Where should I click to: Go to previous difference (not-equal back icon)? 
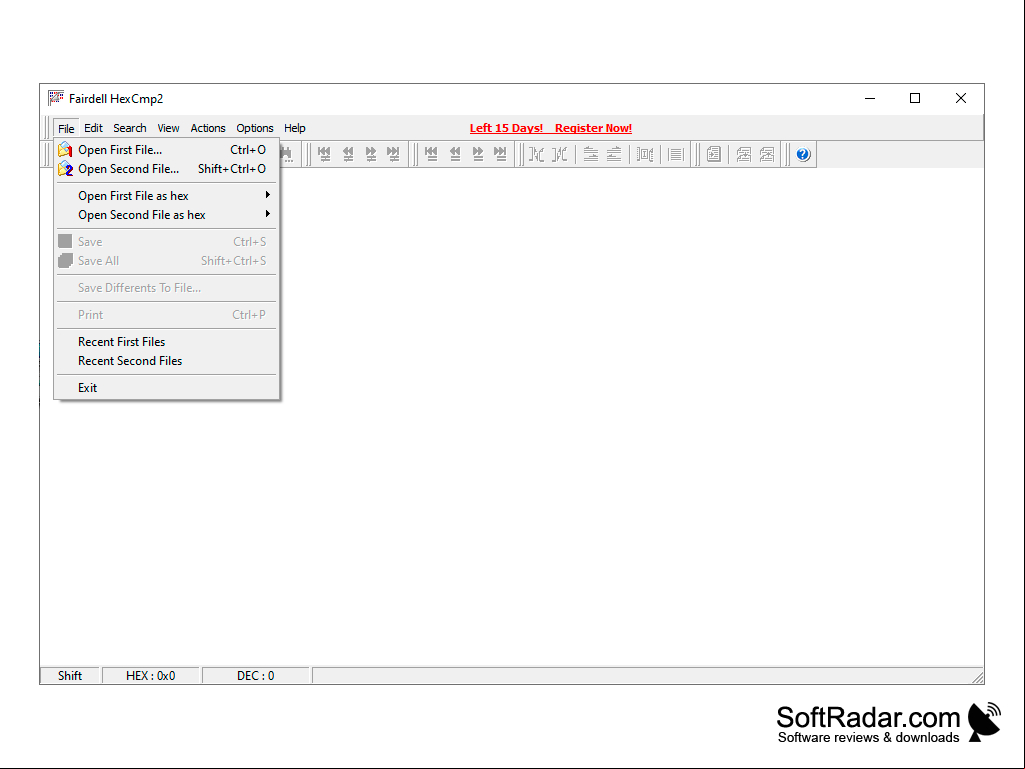348,154
